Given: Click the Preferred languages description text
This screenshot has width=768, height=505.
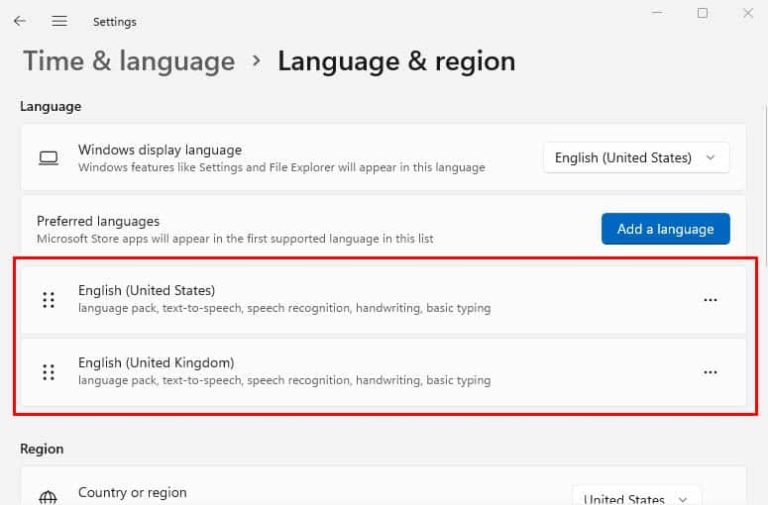Looking at the screenshot, I should [235, 239].
